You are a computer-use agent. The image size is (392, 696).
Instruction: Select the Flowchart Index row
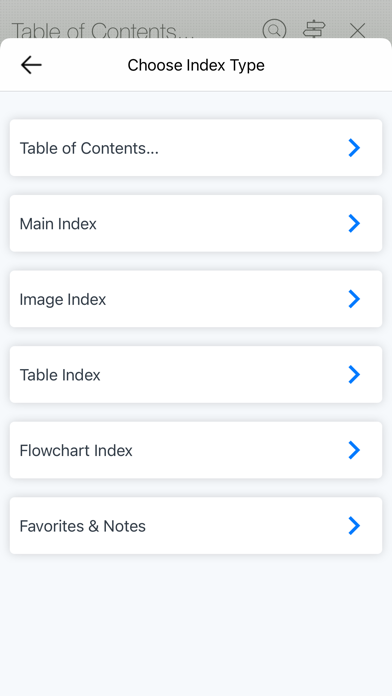pos(196,450)
